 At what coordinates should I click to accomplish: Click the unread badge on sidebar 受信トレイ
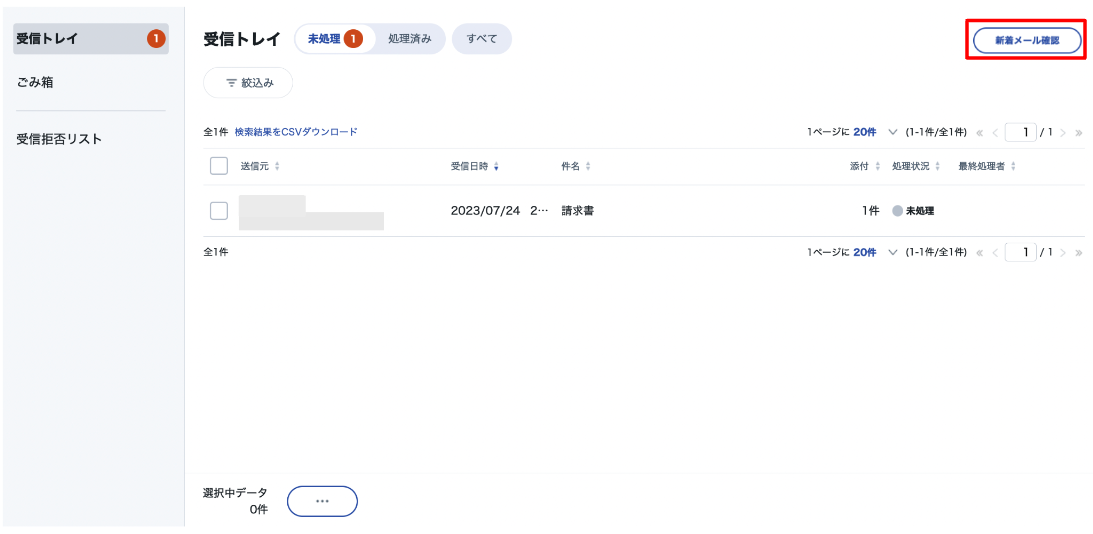(156, 39)
